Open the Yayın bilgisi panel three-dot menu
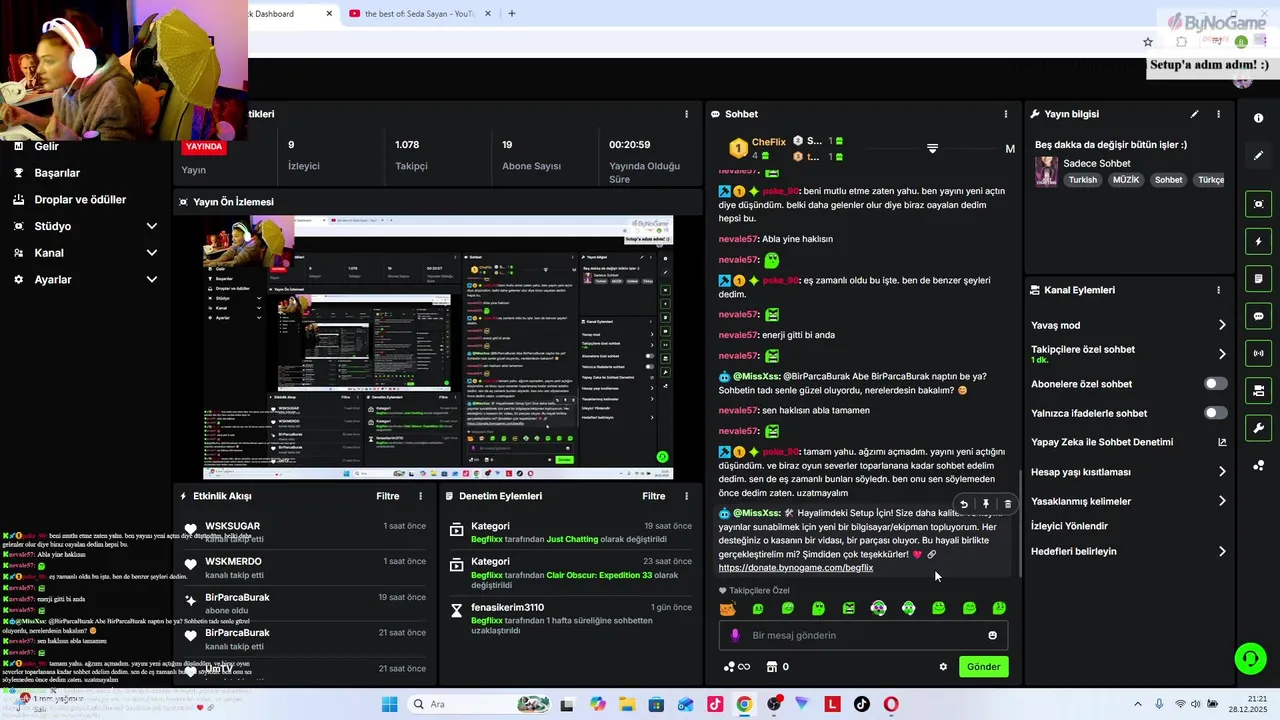The image size is (1280, 720). pyautogui.click(x=1218, y=114)
